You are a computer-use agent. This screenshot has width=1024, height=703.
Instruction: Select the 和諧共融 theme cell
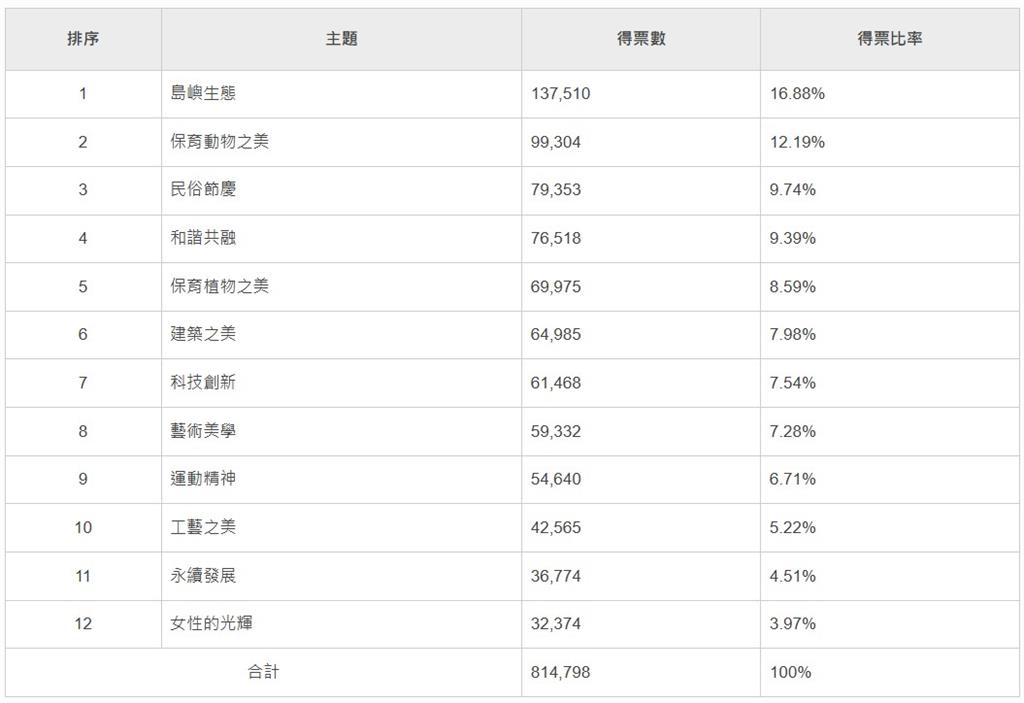click(x=203, y=238)
